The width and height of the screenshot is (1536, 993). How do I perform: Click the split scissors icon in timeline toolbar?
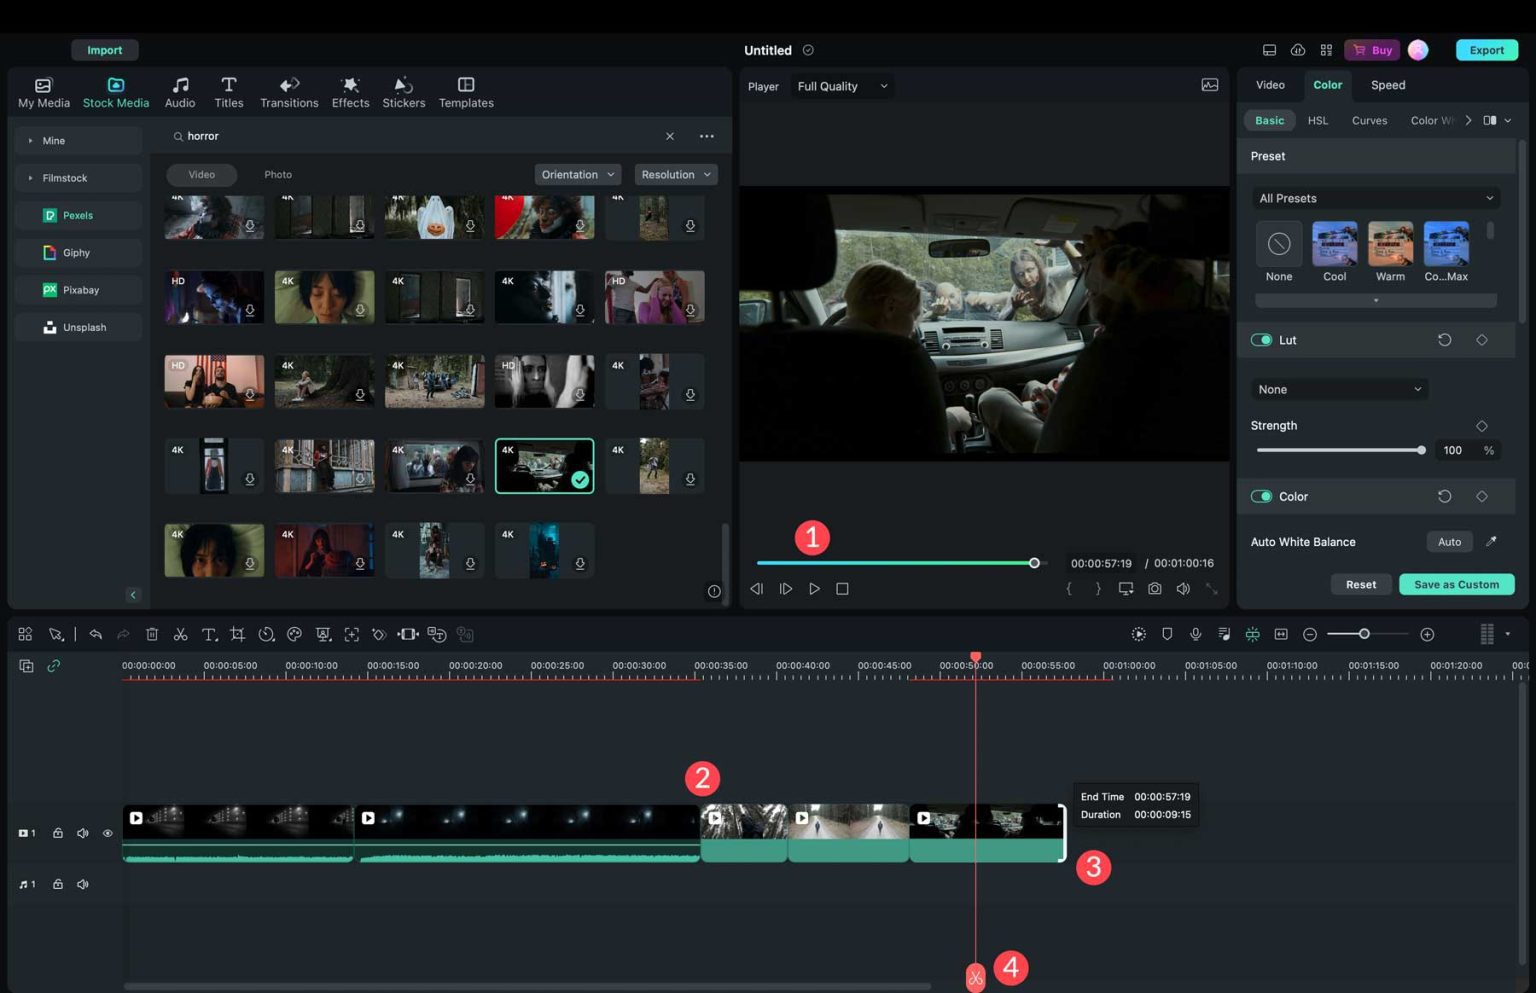180,634
